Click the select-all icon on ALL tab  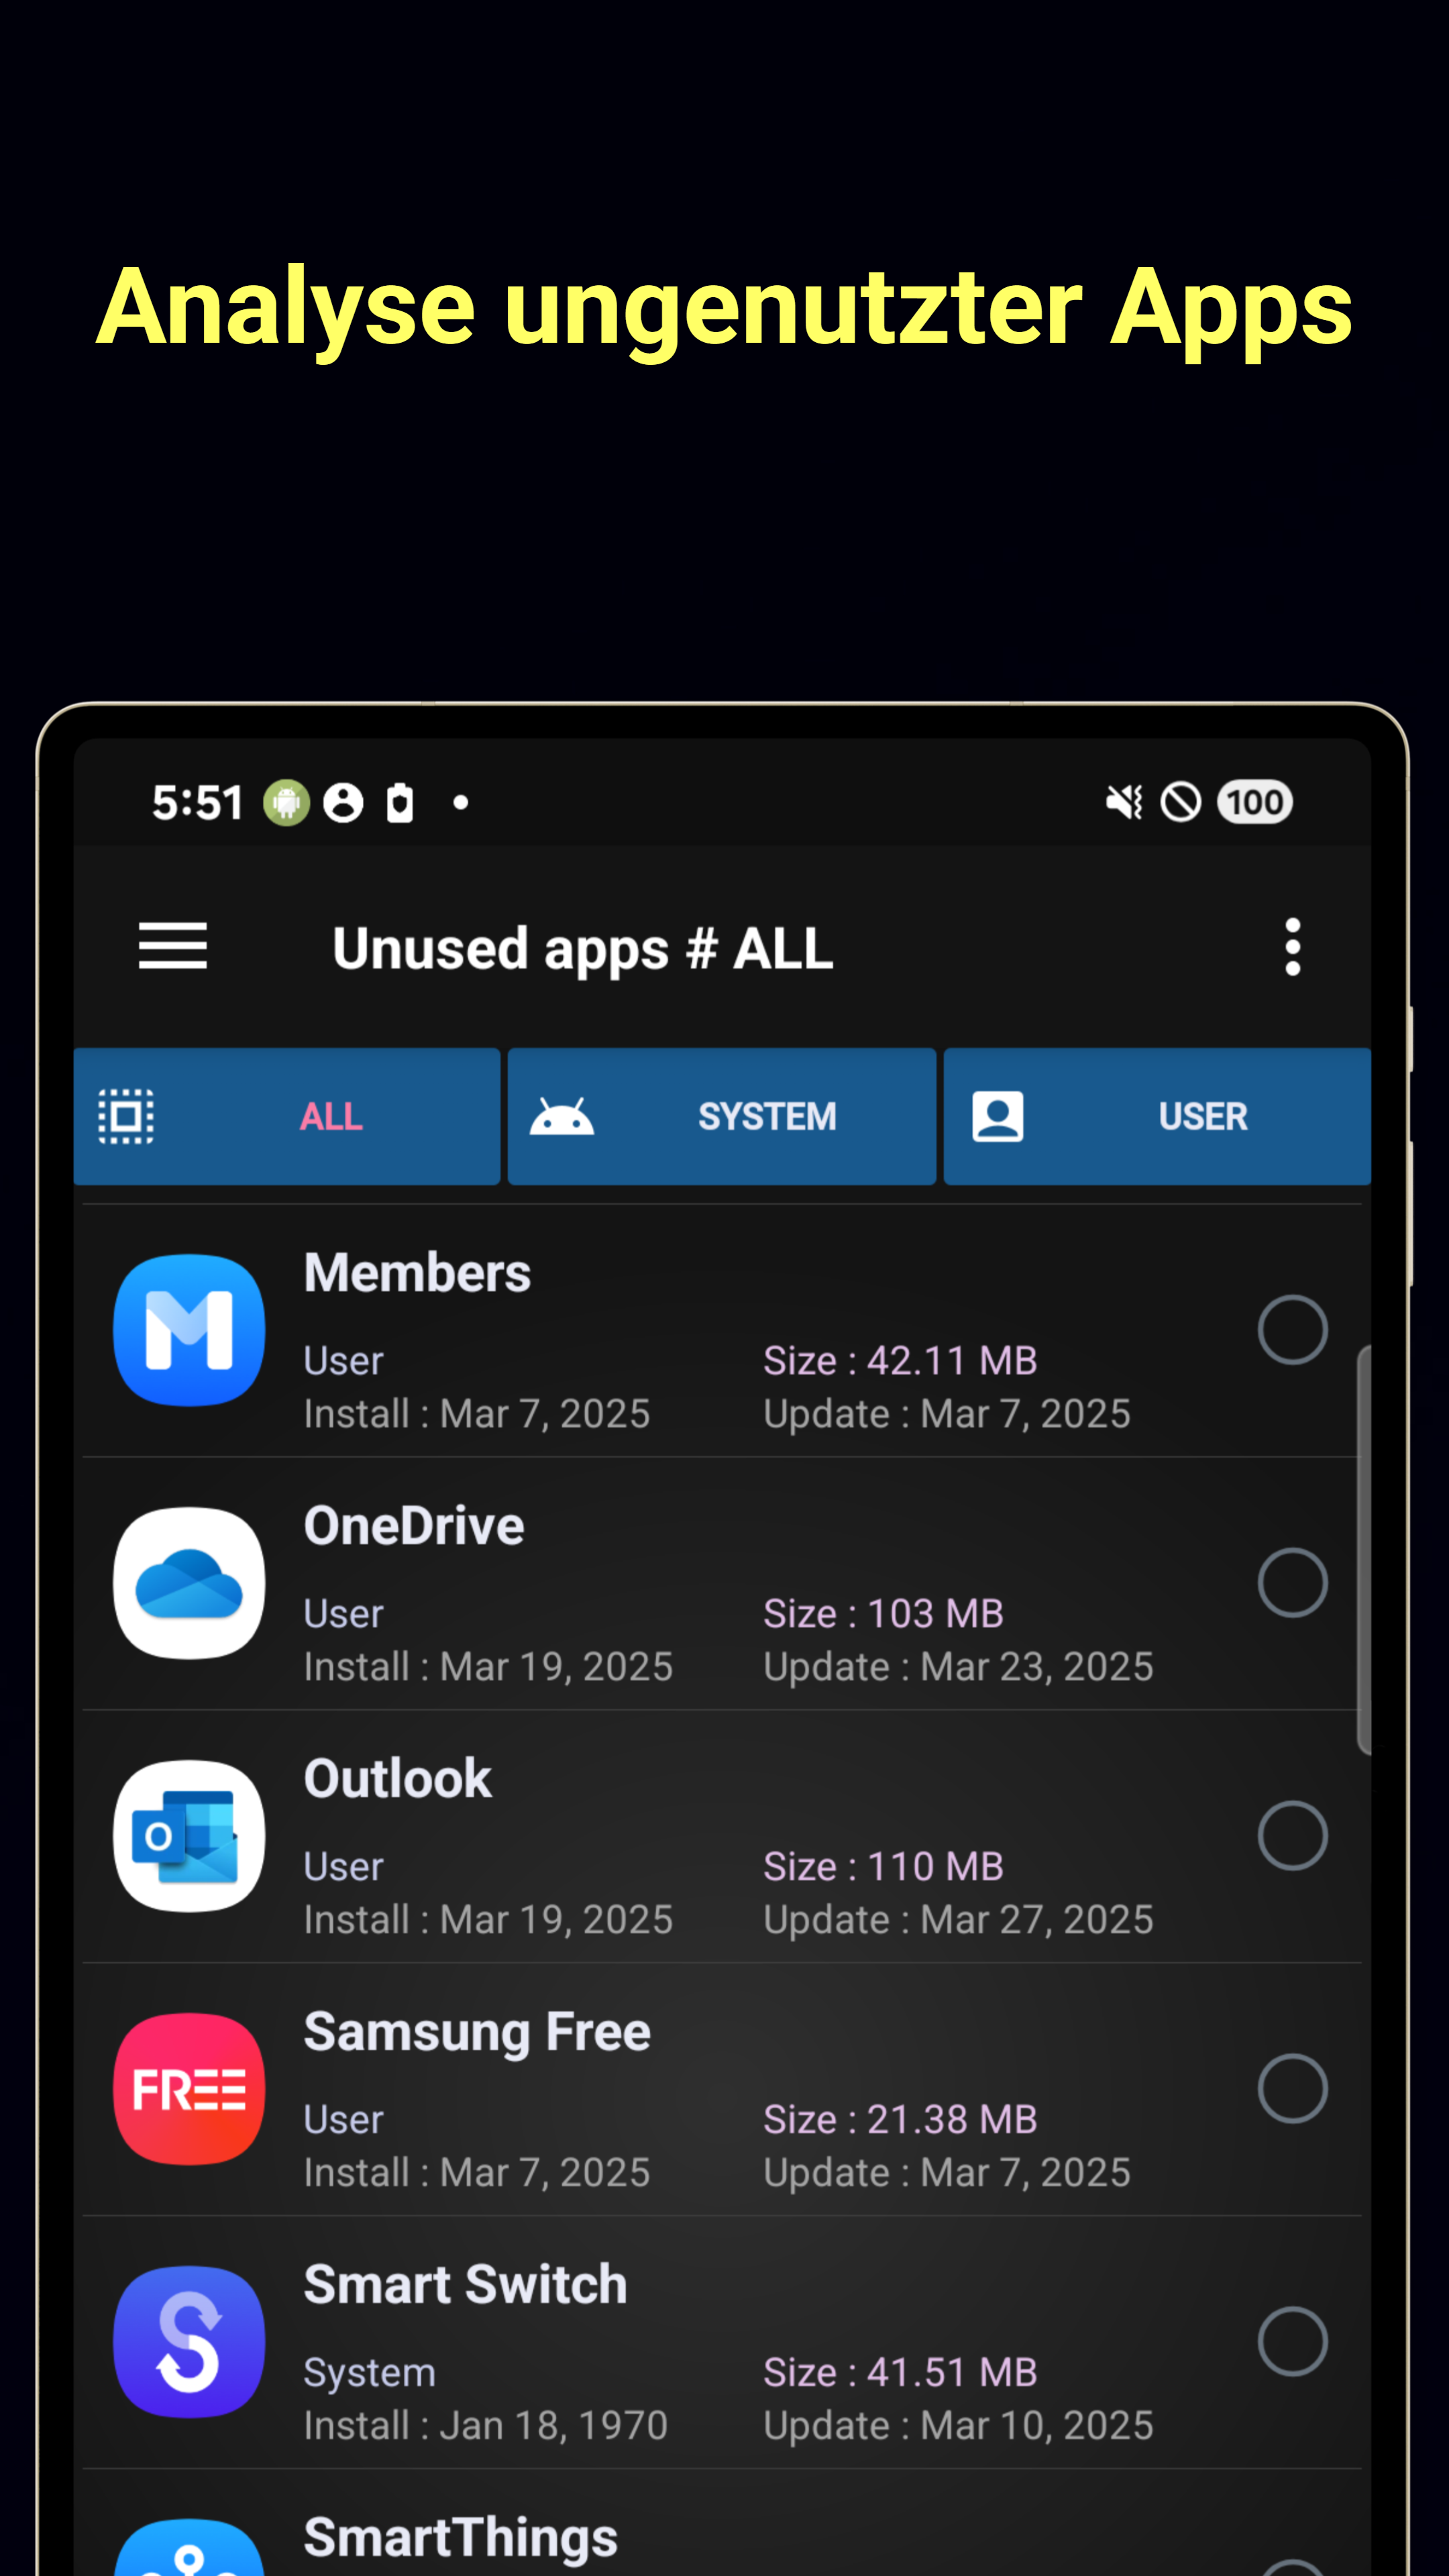click(x=126, y=1116)
